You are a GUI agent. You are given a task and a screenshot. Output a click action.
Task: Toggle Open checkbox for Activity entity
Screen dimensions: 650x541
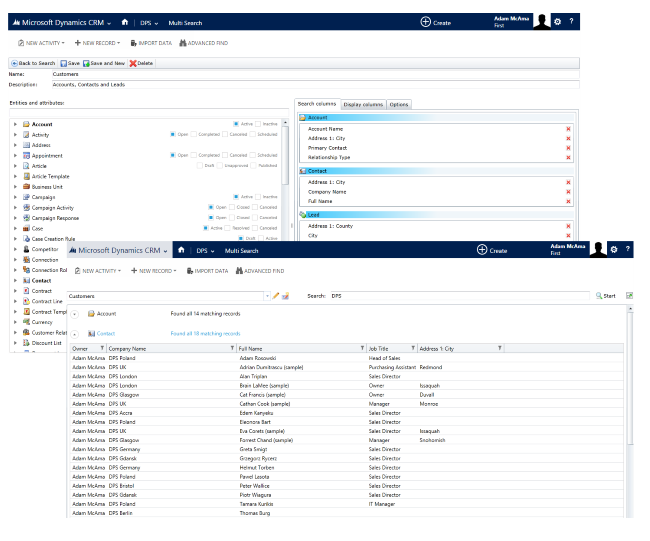click(172, 134)
